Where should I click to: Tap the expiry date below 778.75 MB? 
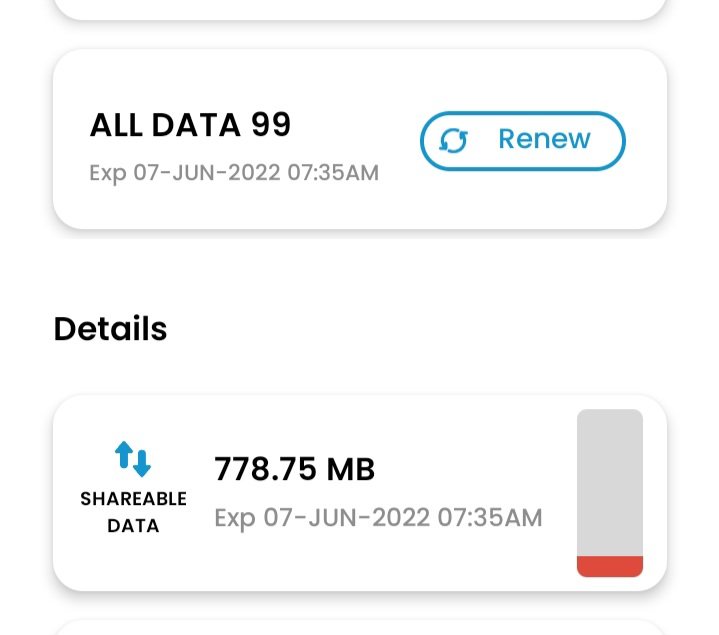[x=378, y=518]
